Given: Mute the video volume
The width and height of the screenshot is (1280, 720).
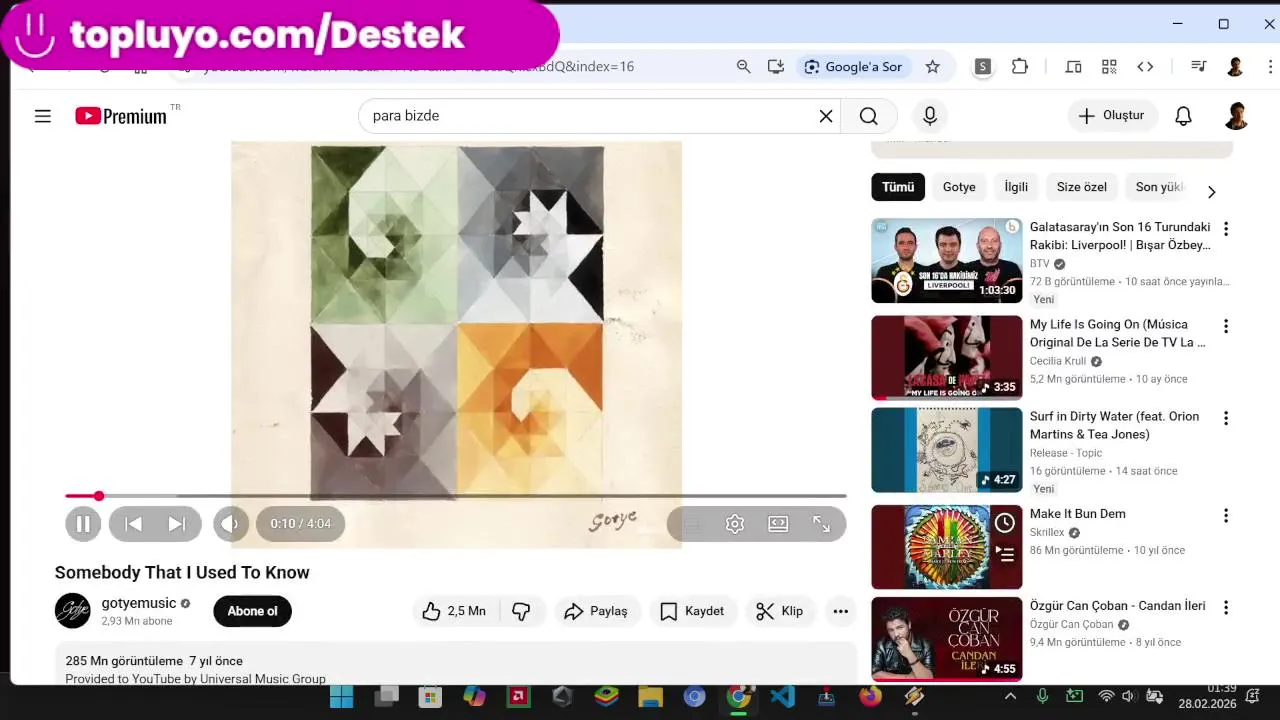Looking at the screenshot, I should [230, 524].
